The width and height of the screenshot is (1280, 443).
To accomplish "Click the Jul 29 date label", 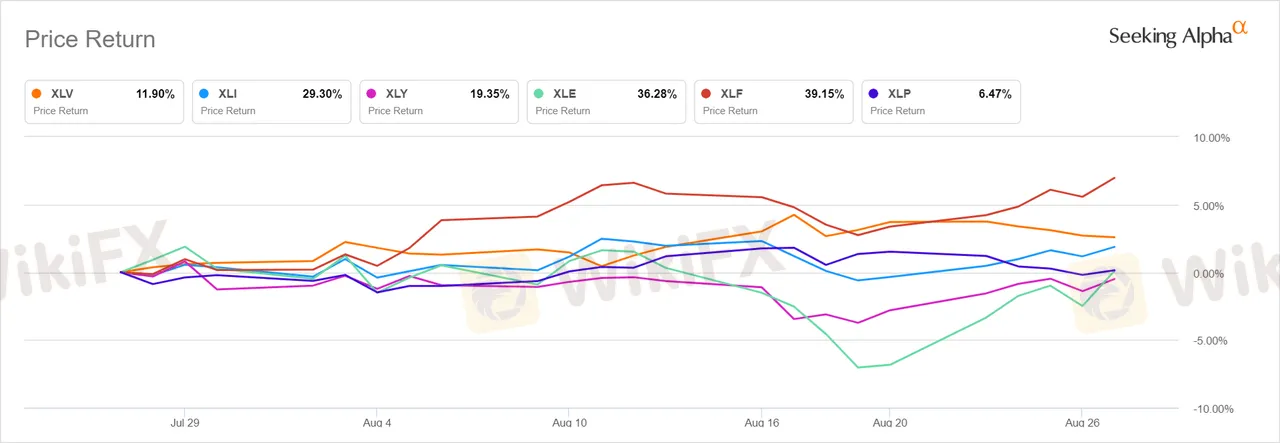I will click(x=185, y=423).
